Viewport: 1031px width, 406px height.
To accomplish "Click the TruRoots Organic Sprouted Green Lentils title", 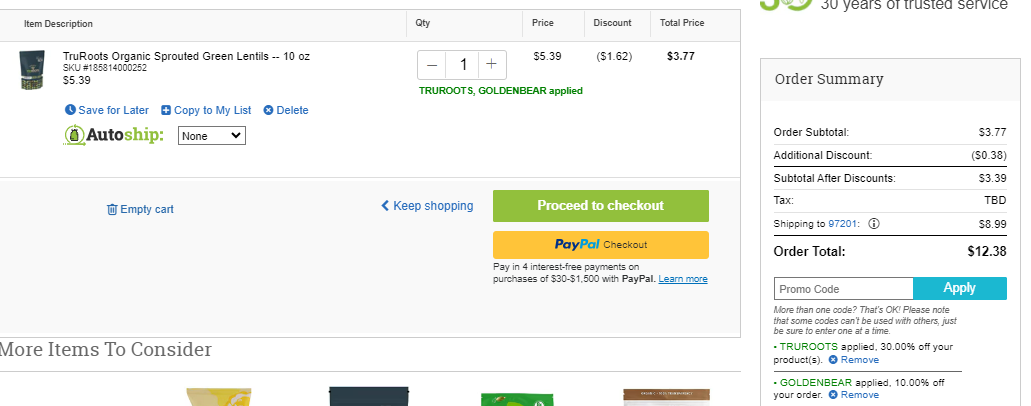I will coord(186,57).
